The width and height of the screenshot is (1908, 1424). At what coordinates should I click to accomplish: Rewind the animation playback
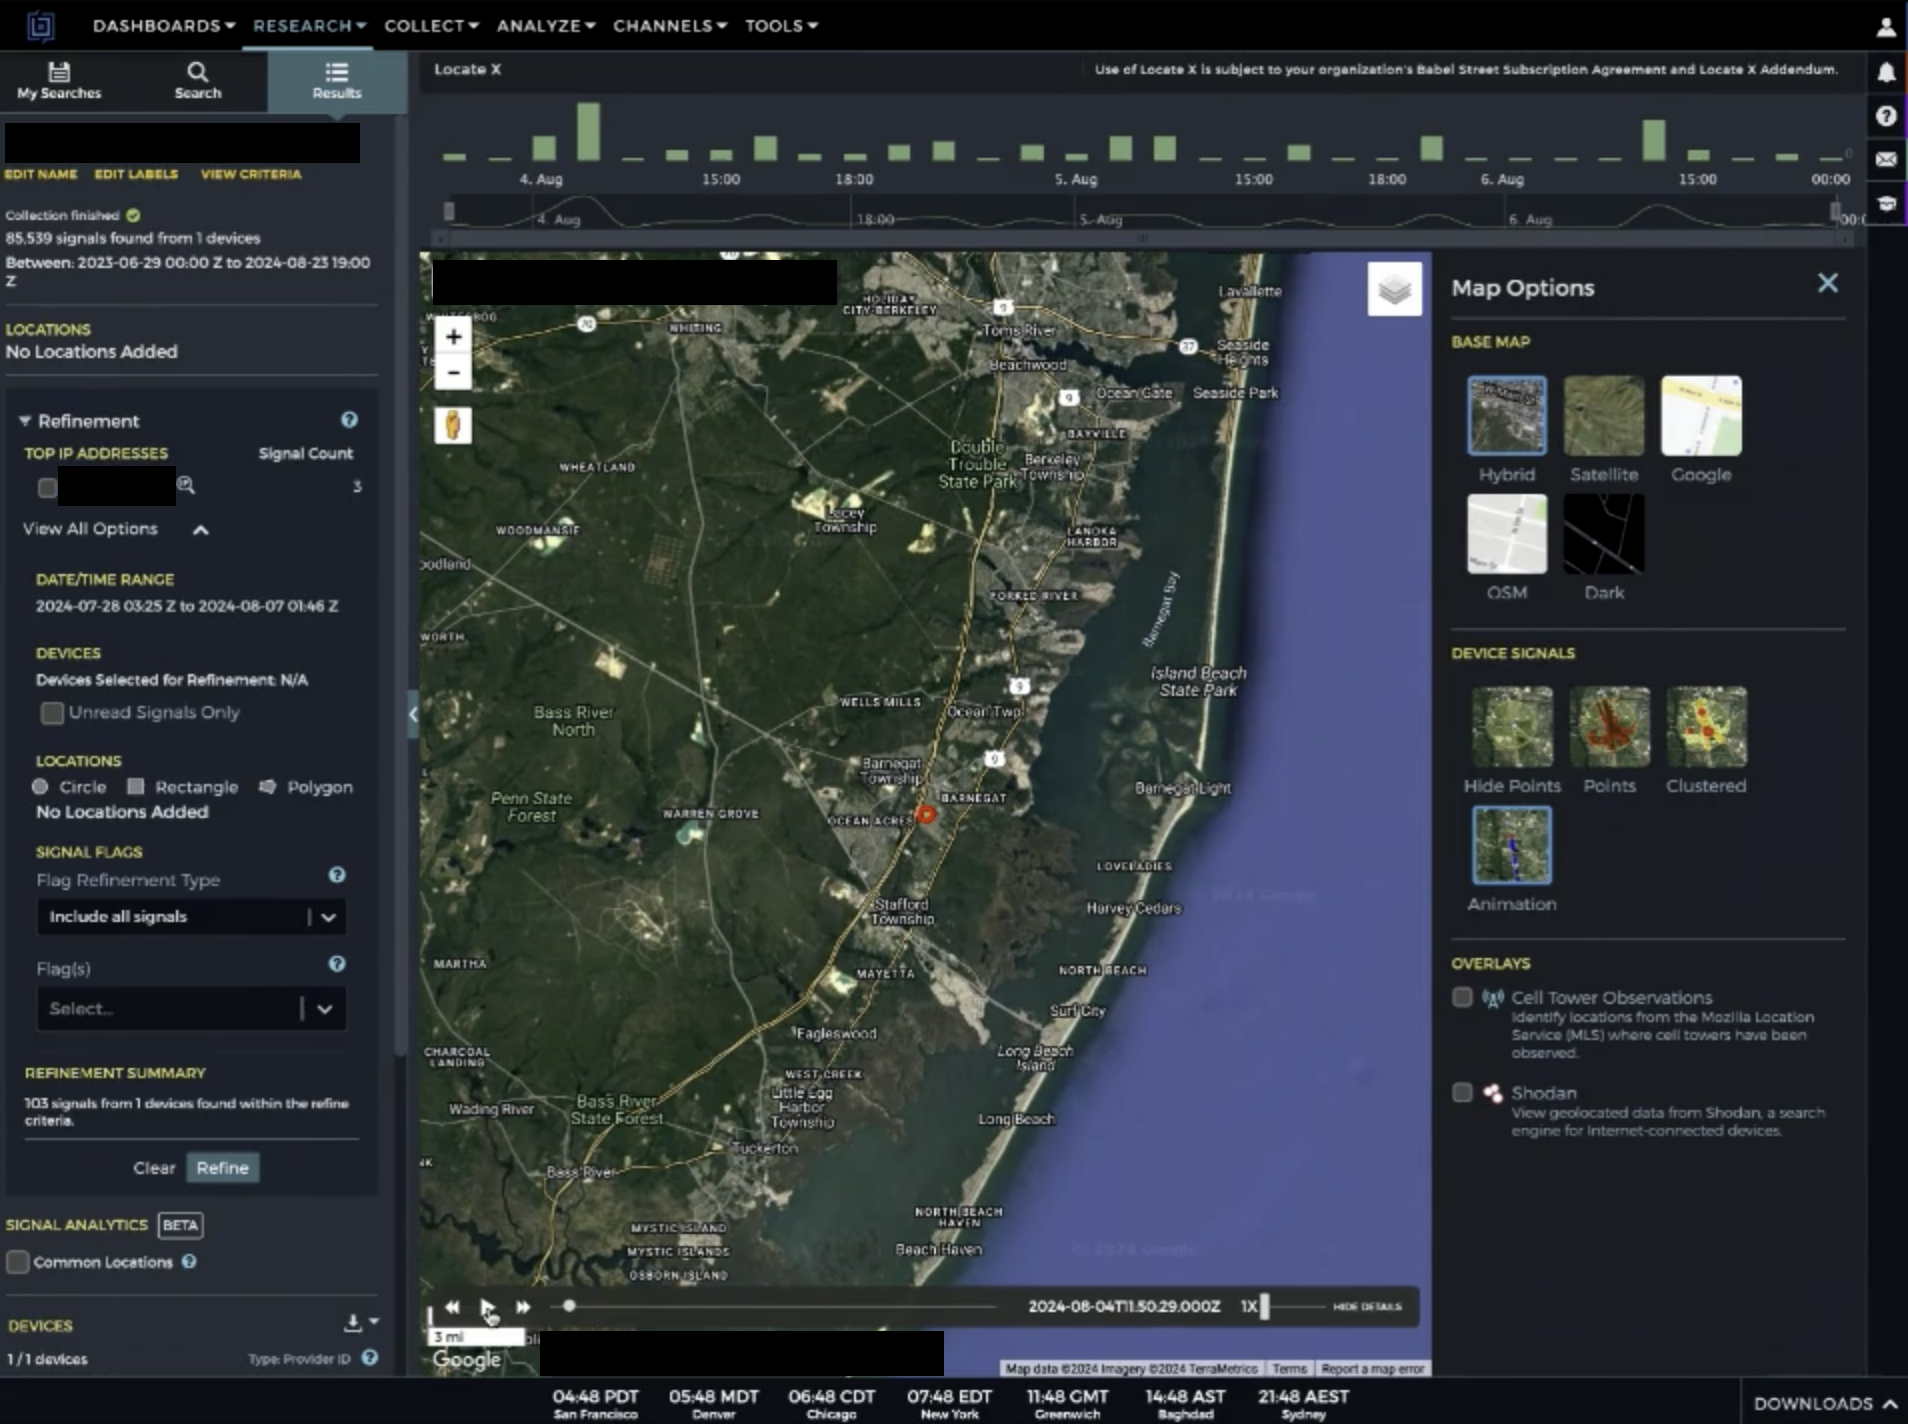452,1307
